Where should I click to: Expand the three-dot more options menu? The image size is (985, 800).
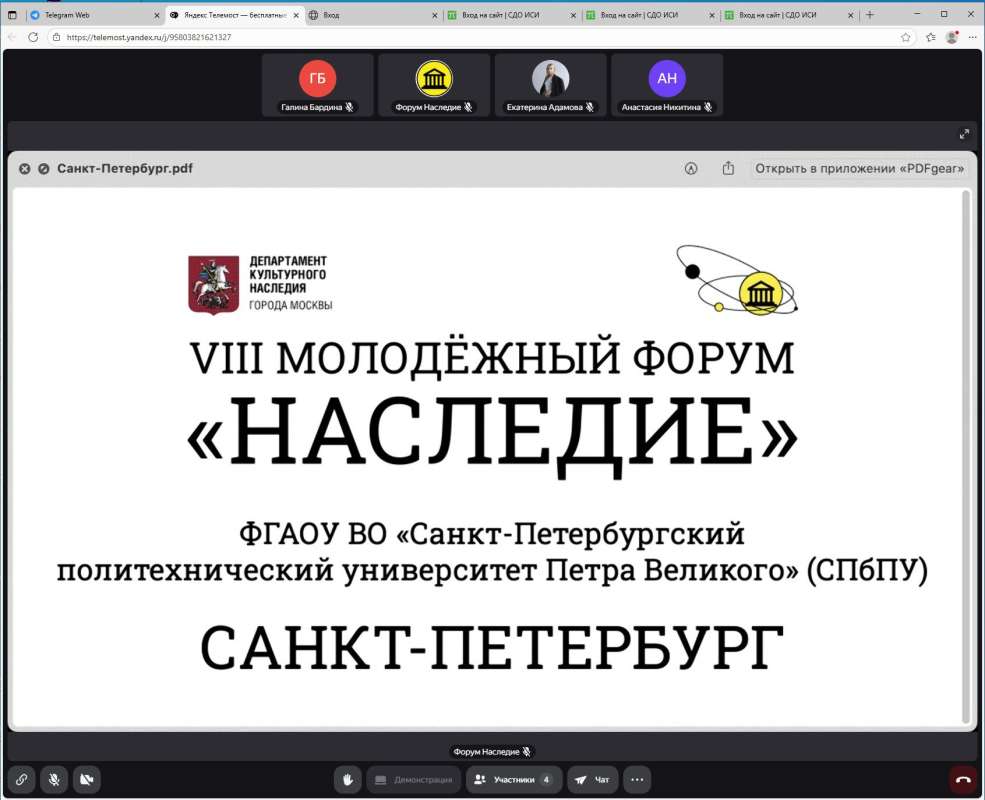pyautogui.click(x=637, y=779)
